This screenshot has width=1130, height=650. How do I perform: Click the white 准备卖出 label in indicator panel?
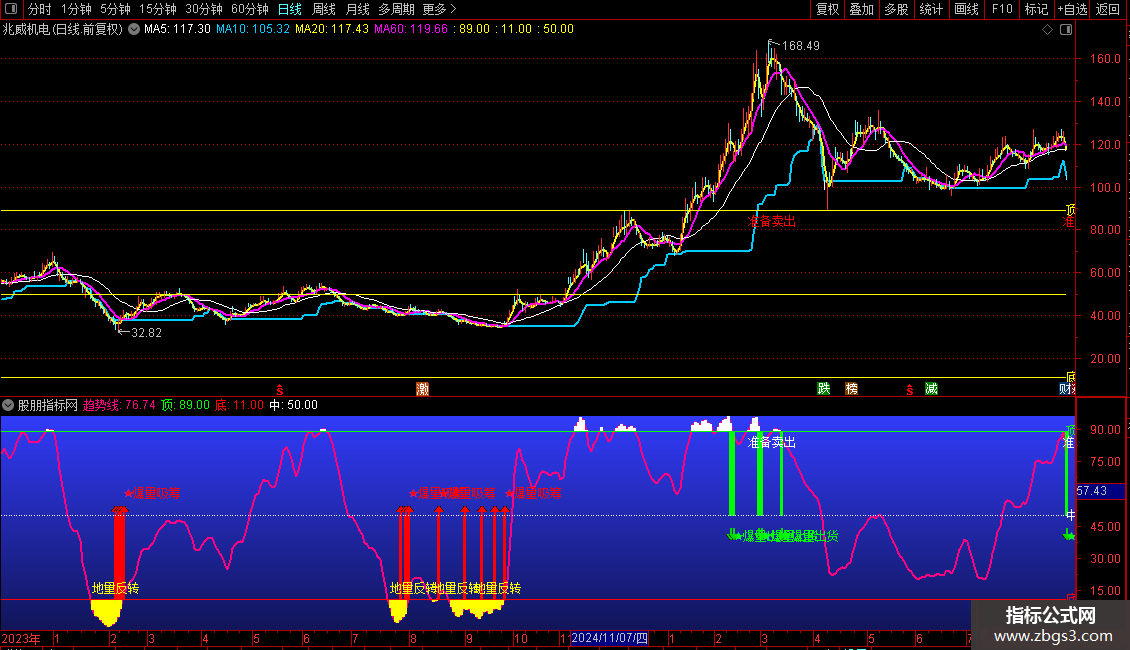772,442
